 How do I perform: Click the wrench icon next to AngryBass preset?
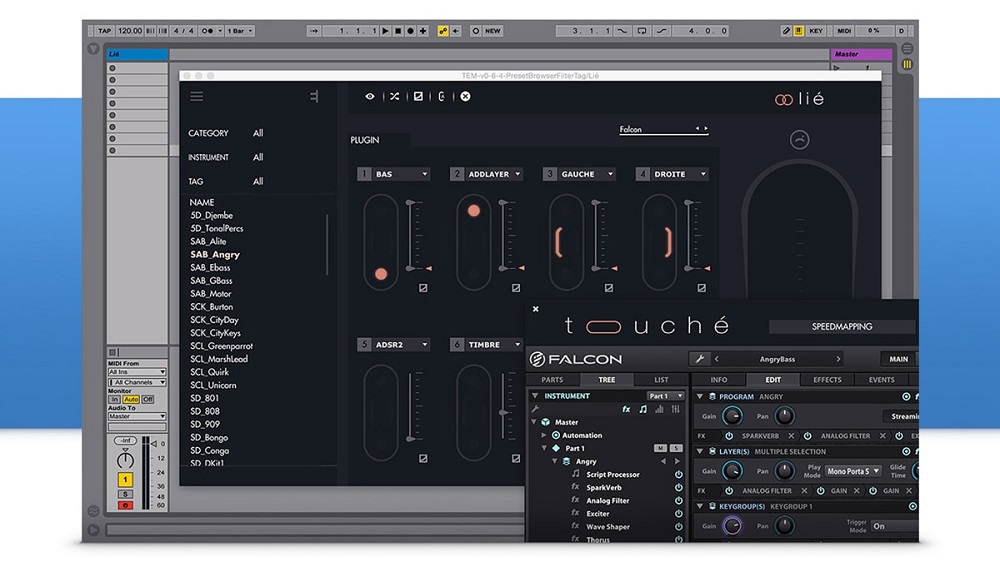pos(700,359)
